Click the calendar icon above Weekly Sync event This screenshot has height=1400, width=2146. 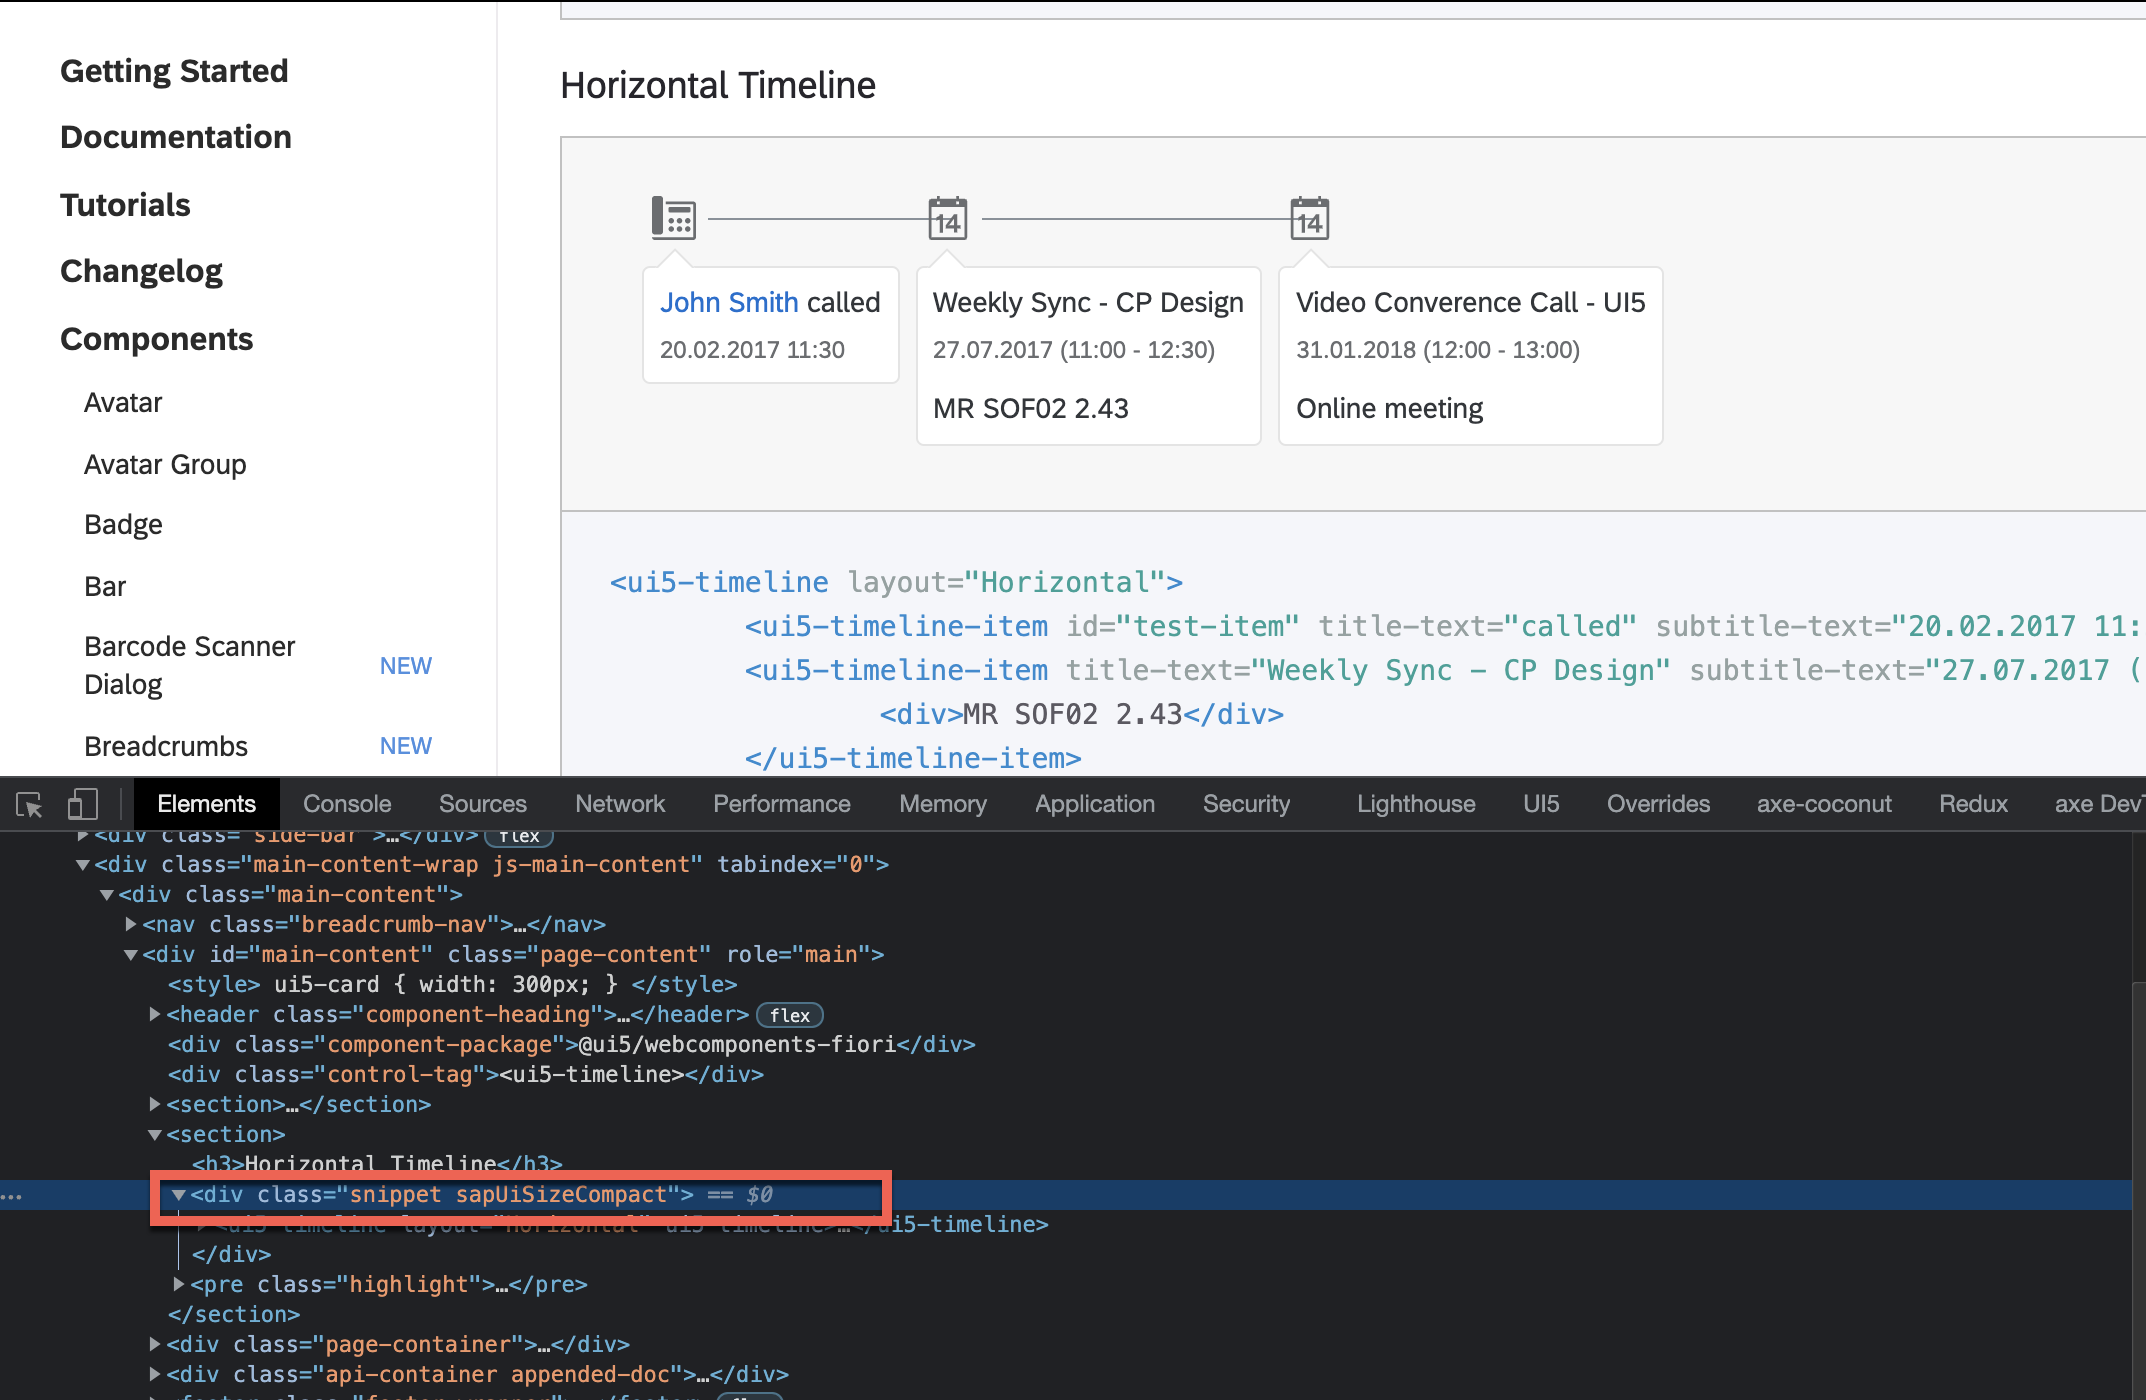[x=946, y=217]
